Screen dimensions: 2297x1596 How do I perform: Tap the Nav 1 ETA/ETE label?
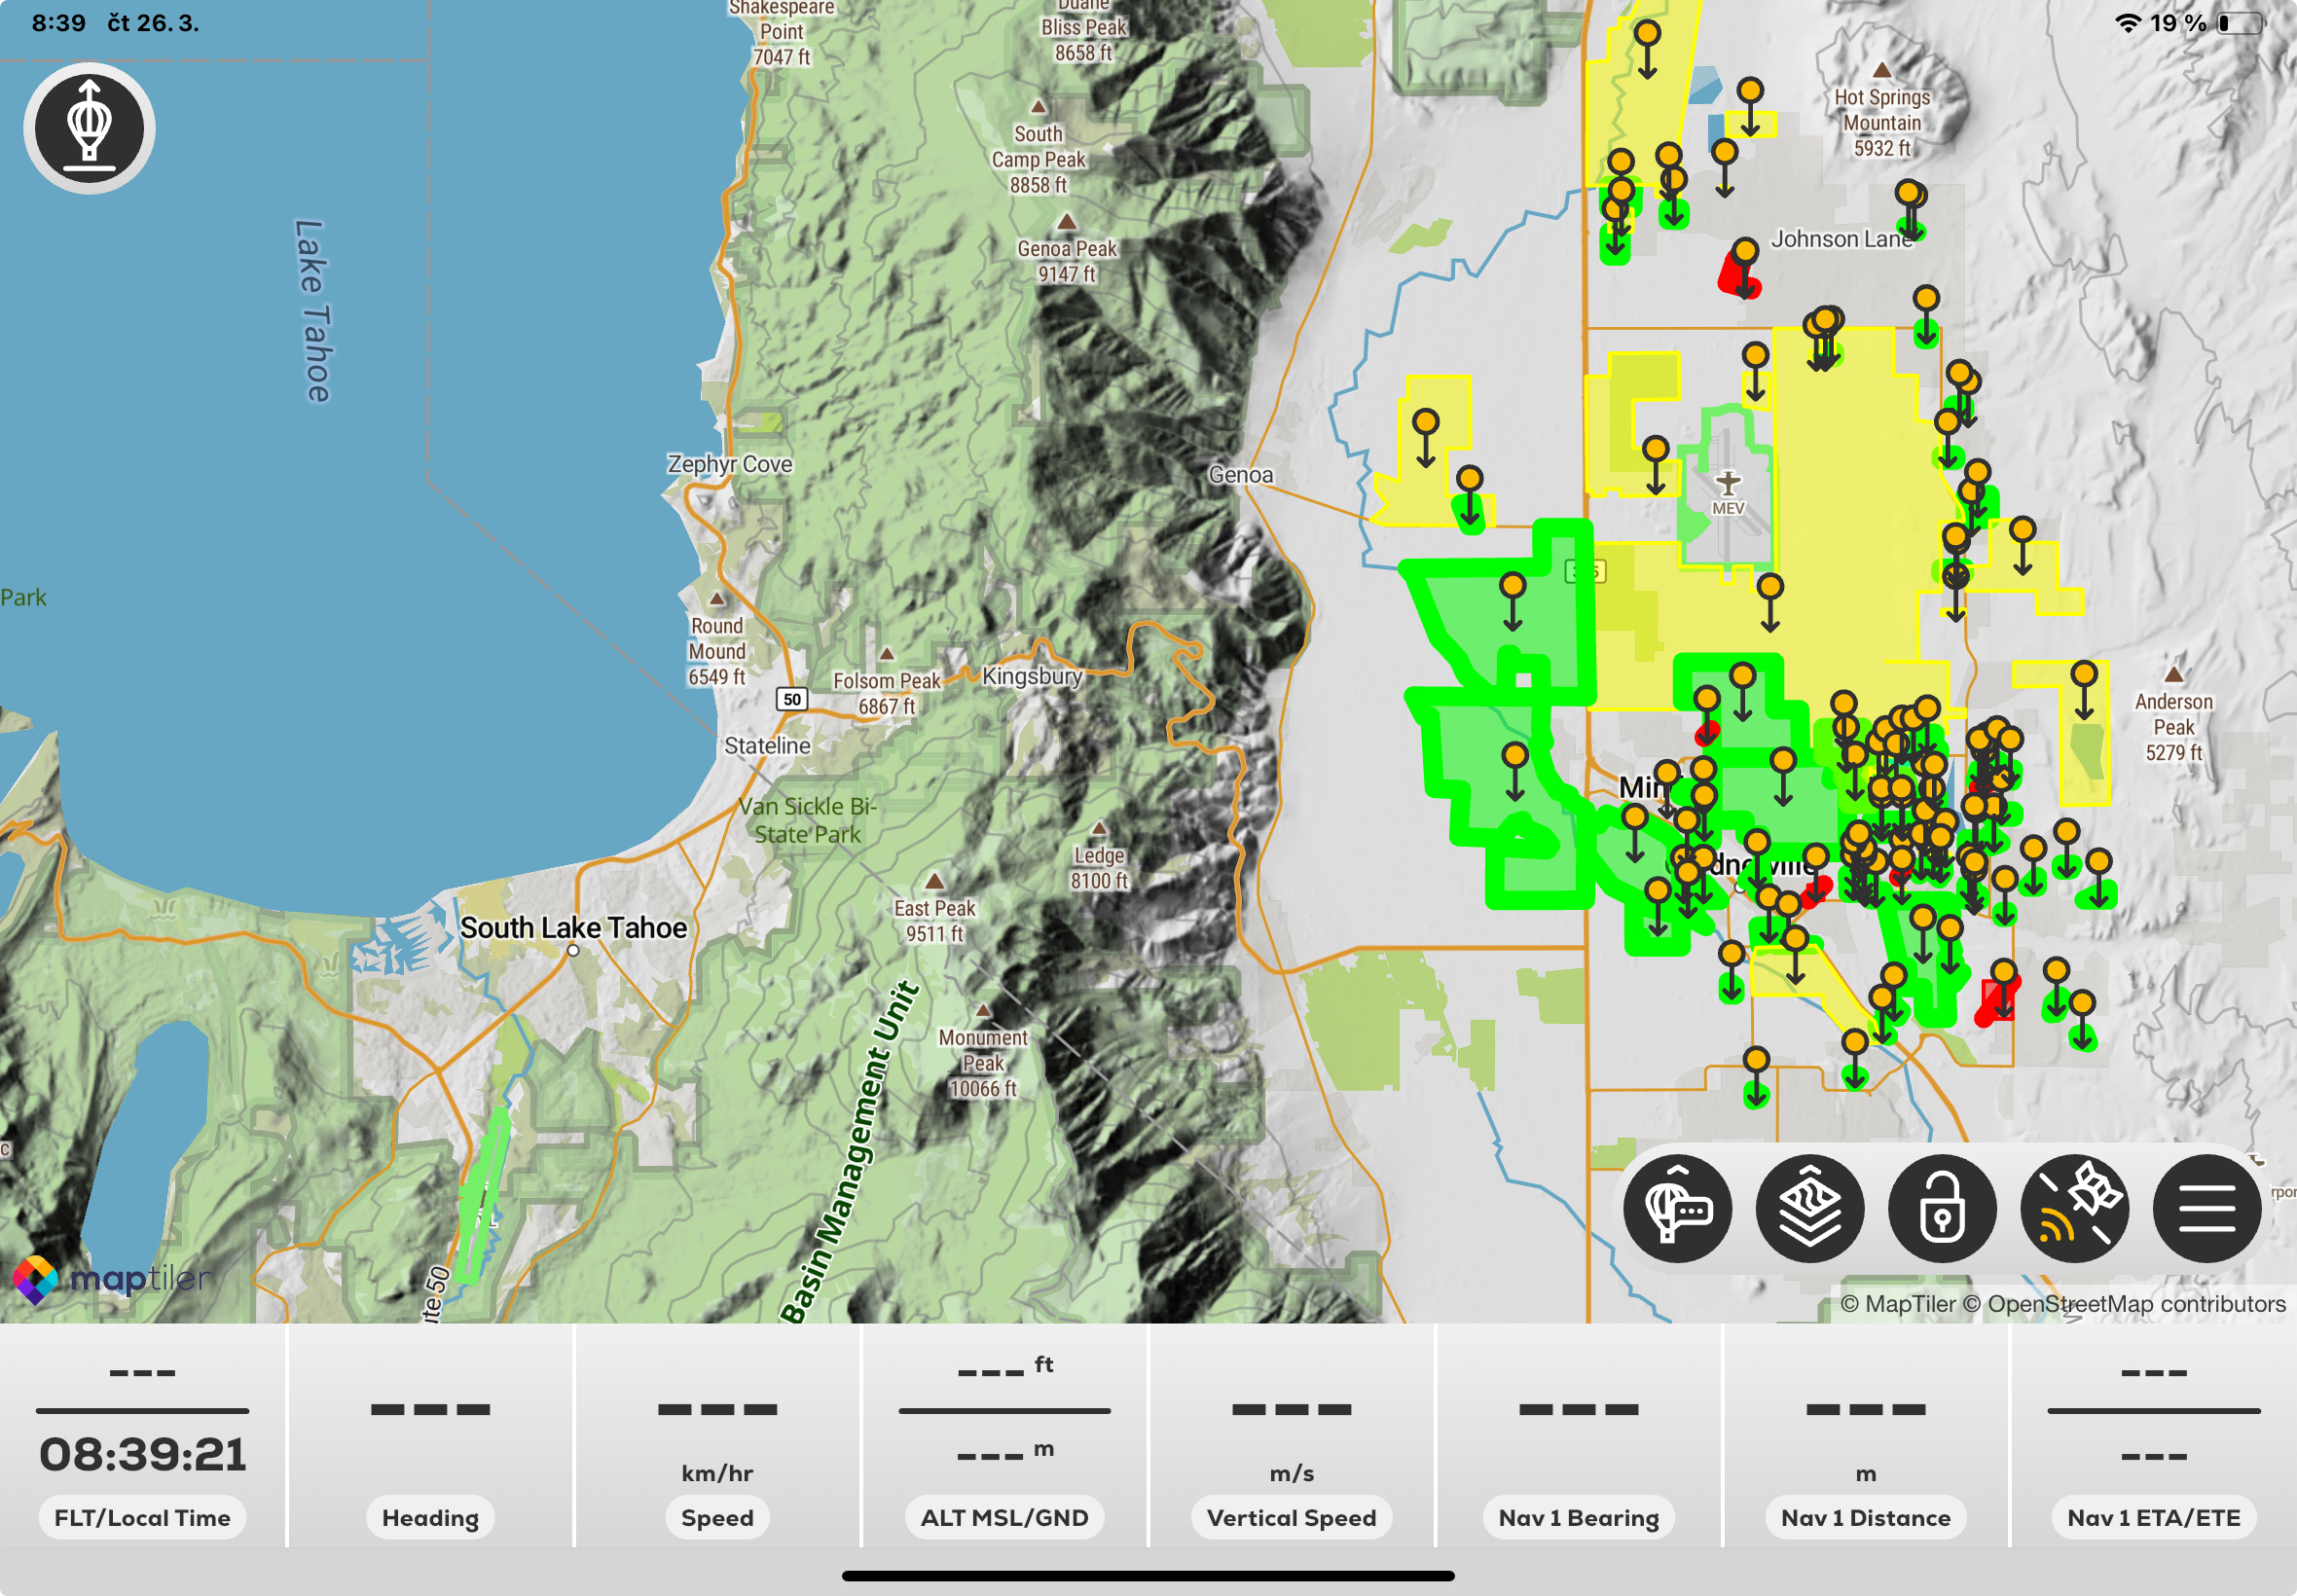pos(2153,1517)
